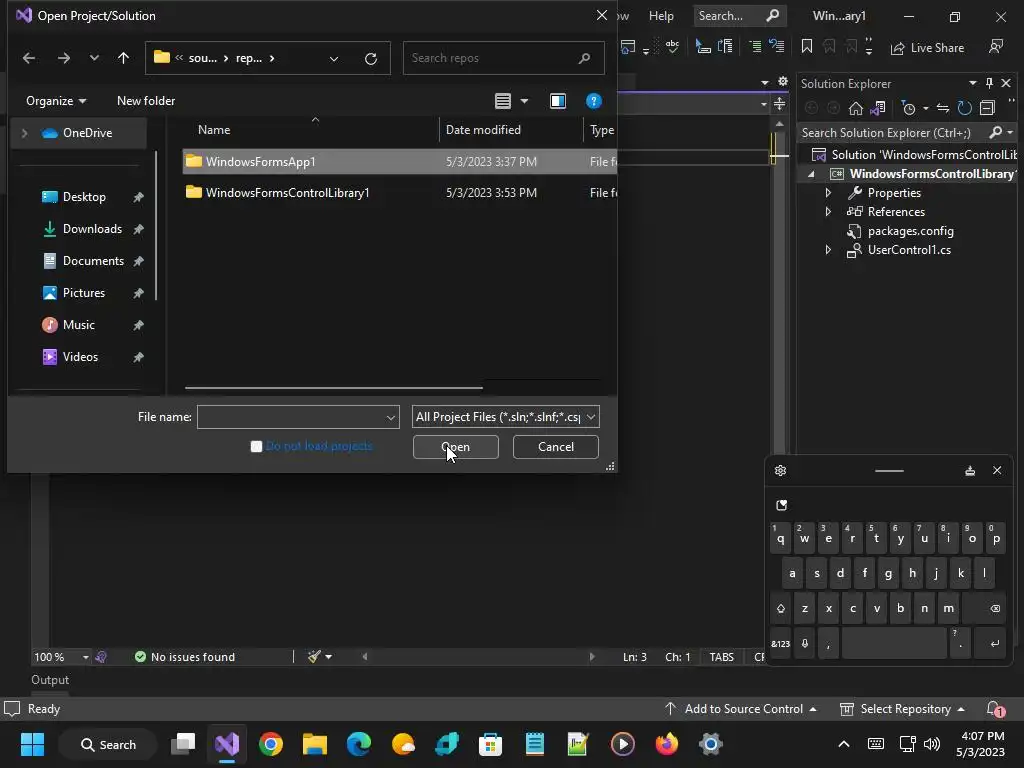
Task: Navigate back in Open dialog
Action: point(29,58)
